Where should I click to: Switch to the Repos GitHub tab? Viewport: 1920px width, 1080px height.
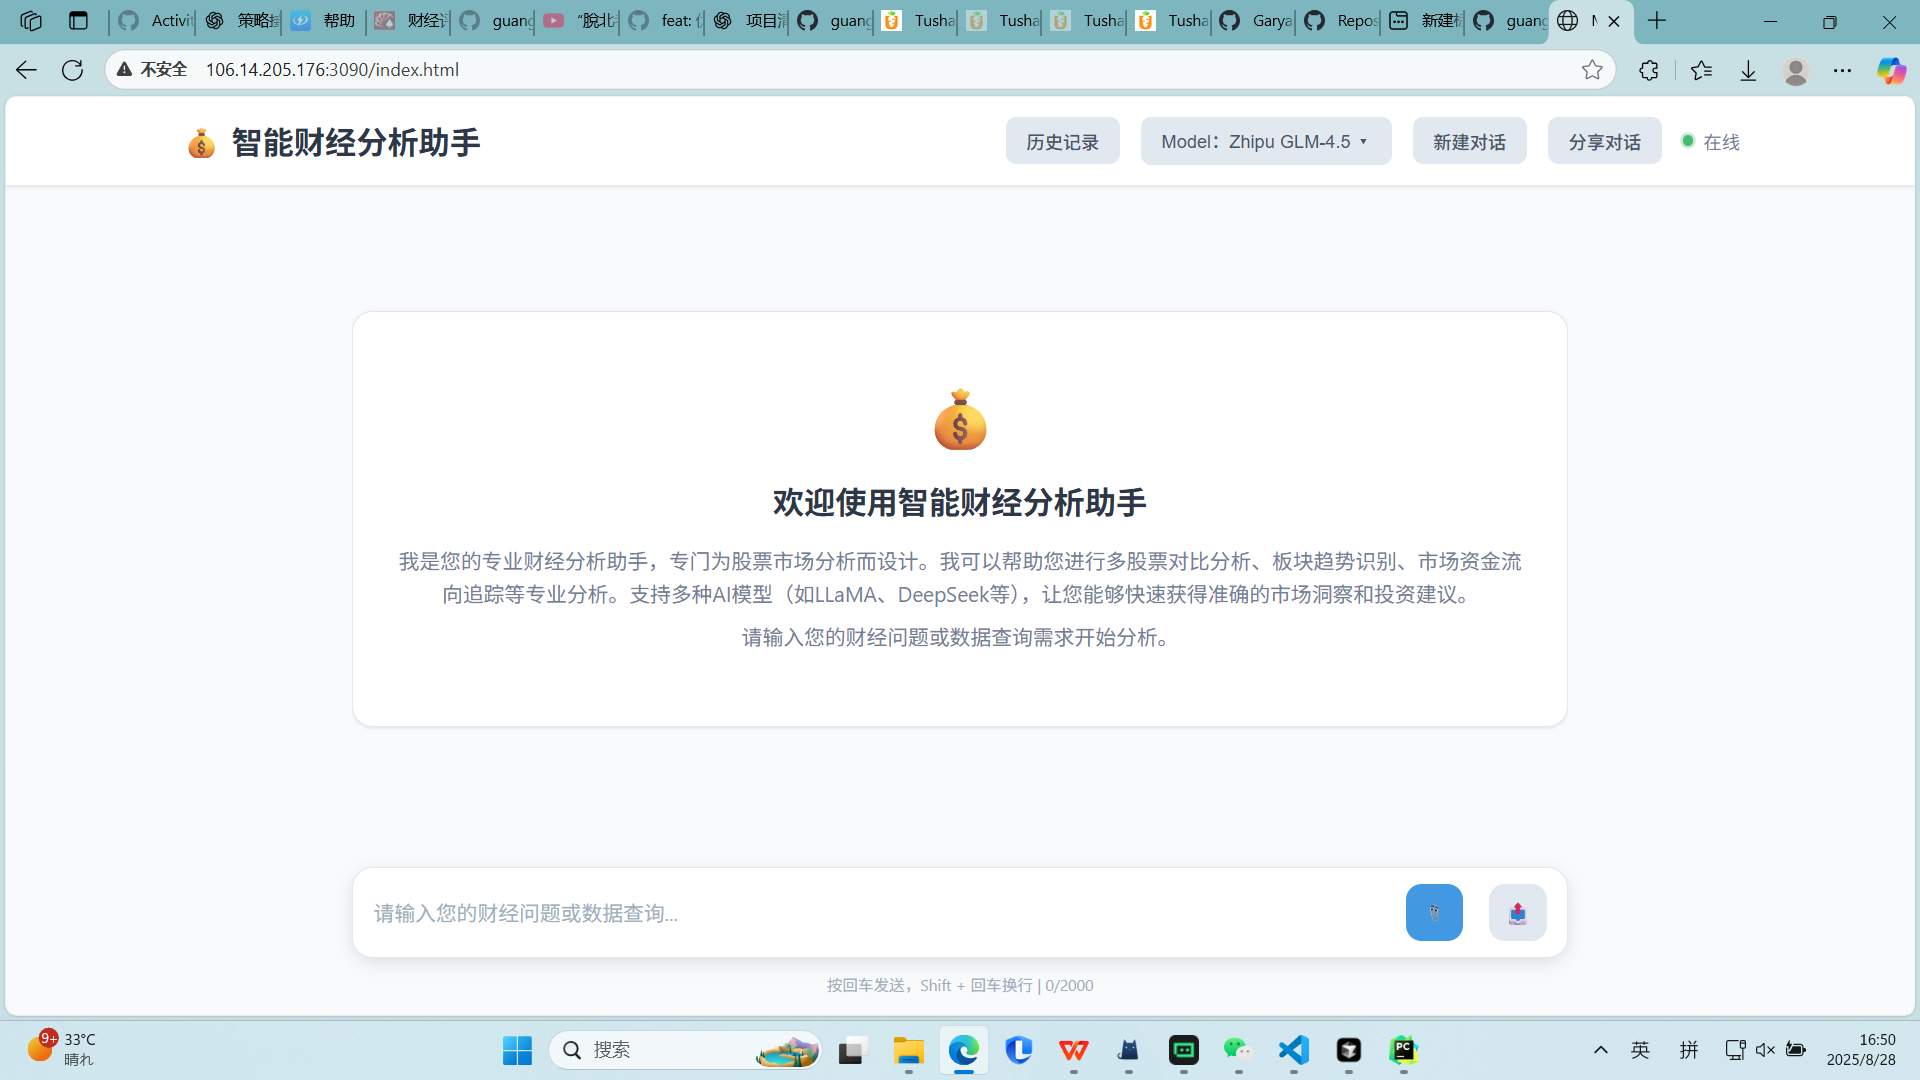tap(1340, 21)
